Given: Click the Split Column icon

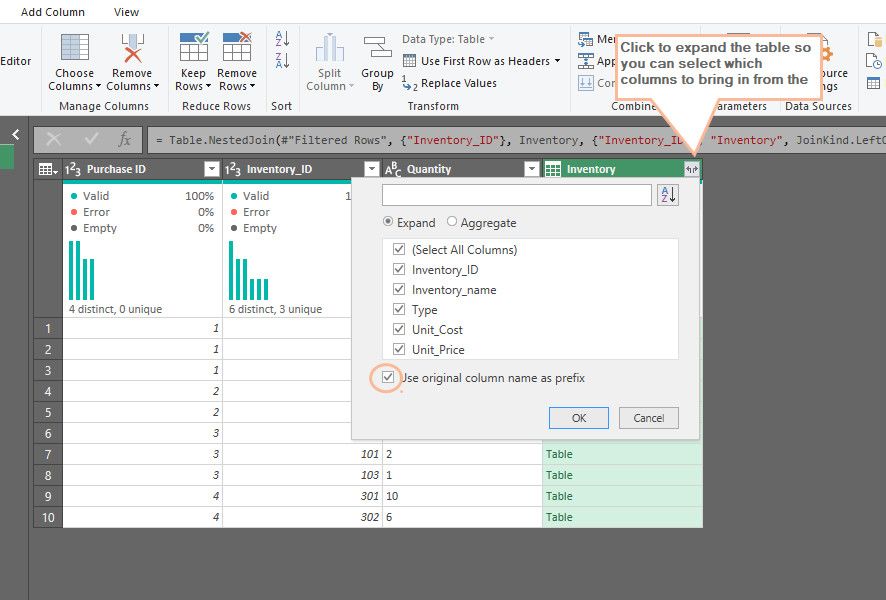Looking at the screenshot, I should coord(329,47).
